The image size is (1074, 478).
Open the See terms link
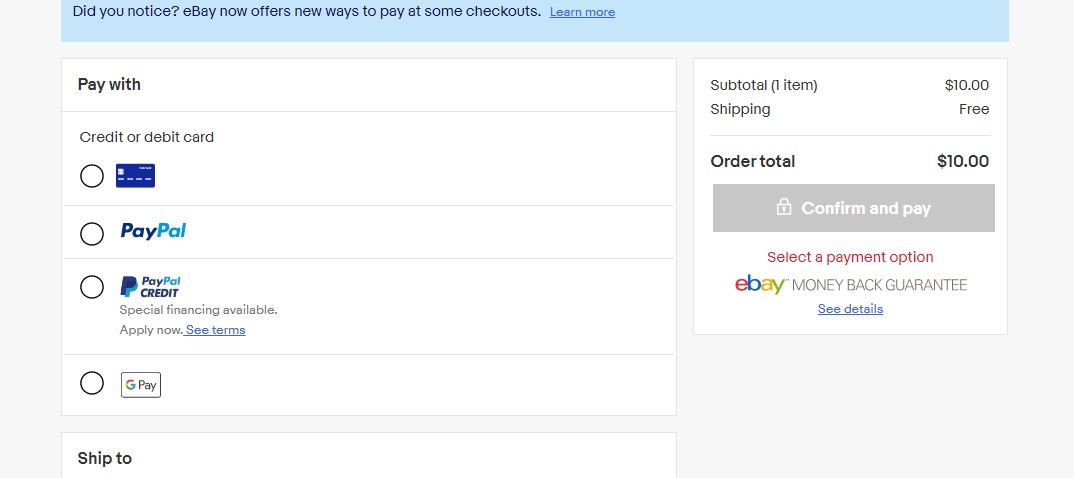215,330
